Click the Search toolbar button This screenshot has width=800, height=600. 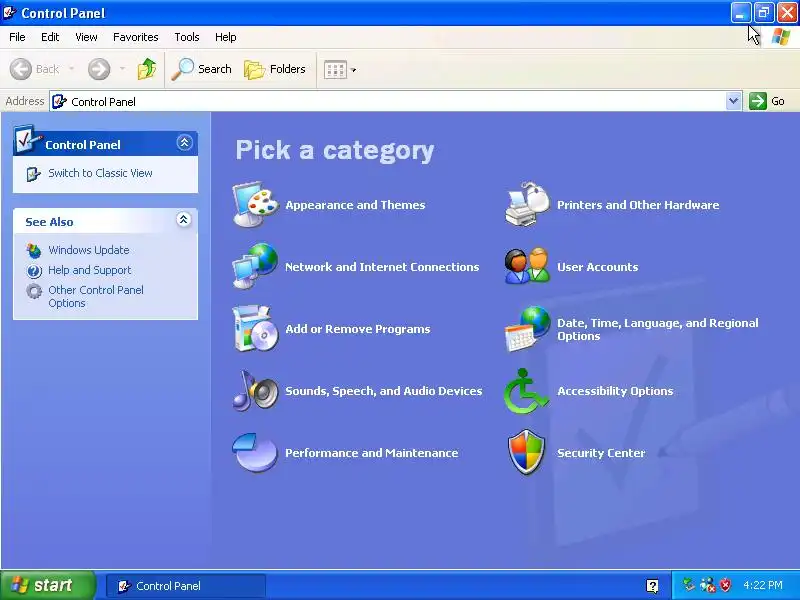[202, 69]
